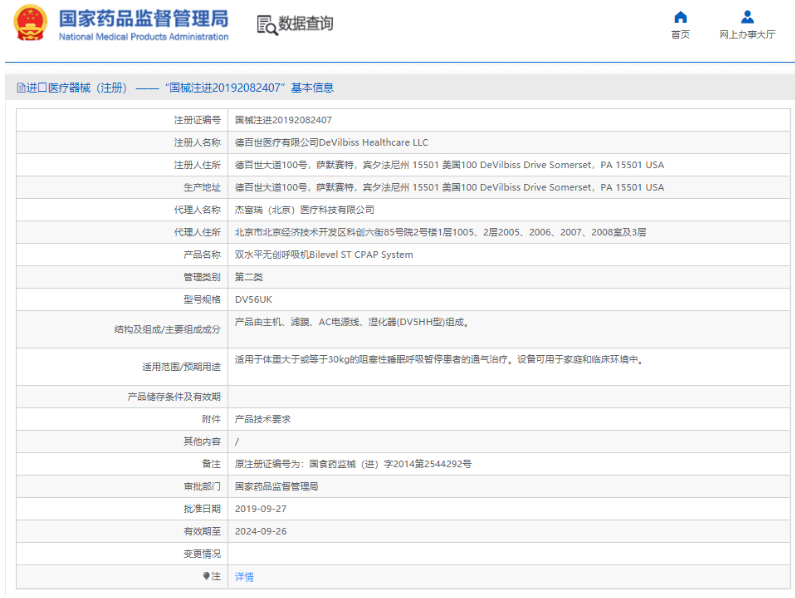Click the 数据查询 heading text
Image resolution: width=795 pixels, height=598 pixels.
coord(306,23)
